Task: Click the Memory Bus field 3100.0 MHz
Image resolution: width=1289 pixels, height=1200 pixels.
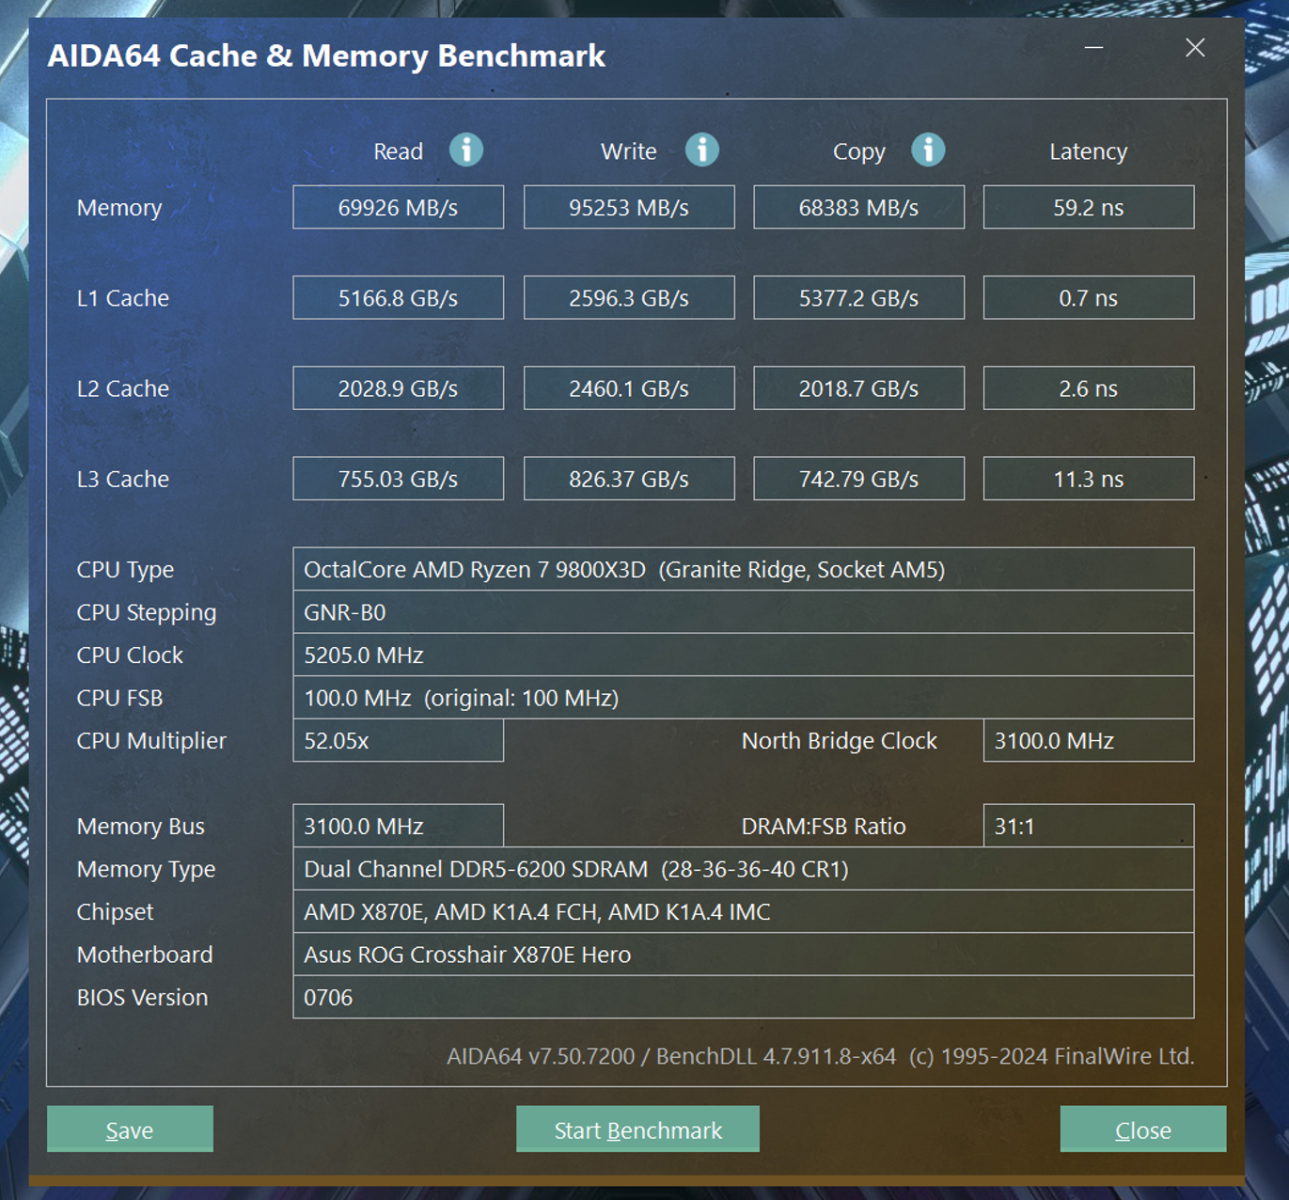Action: (398, 826)
